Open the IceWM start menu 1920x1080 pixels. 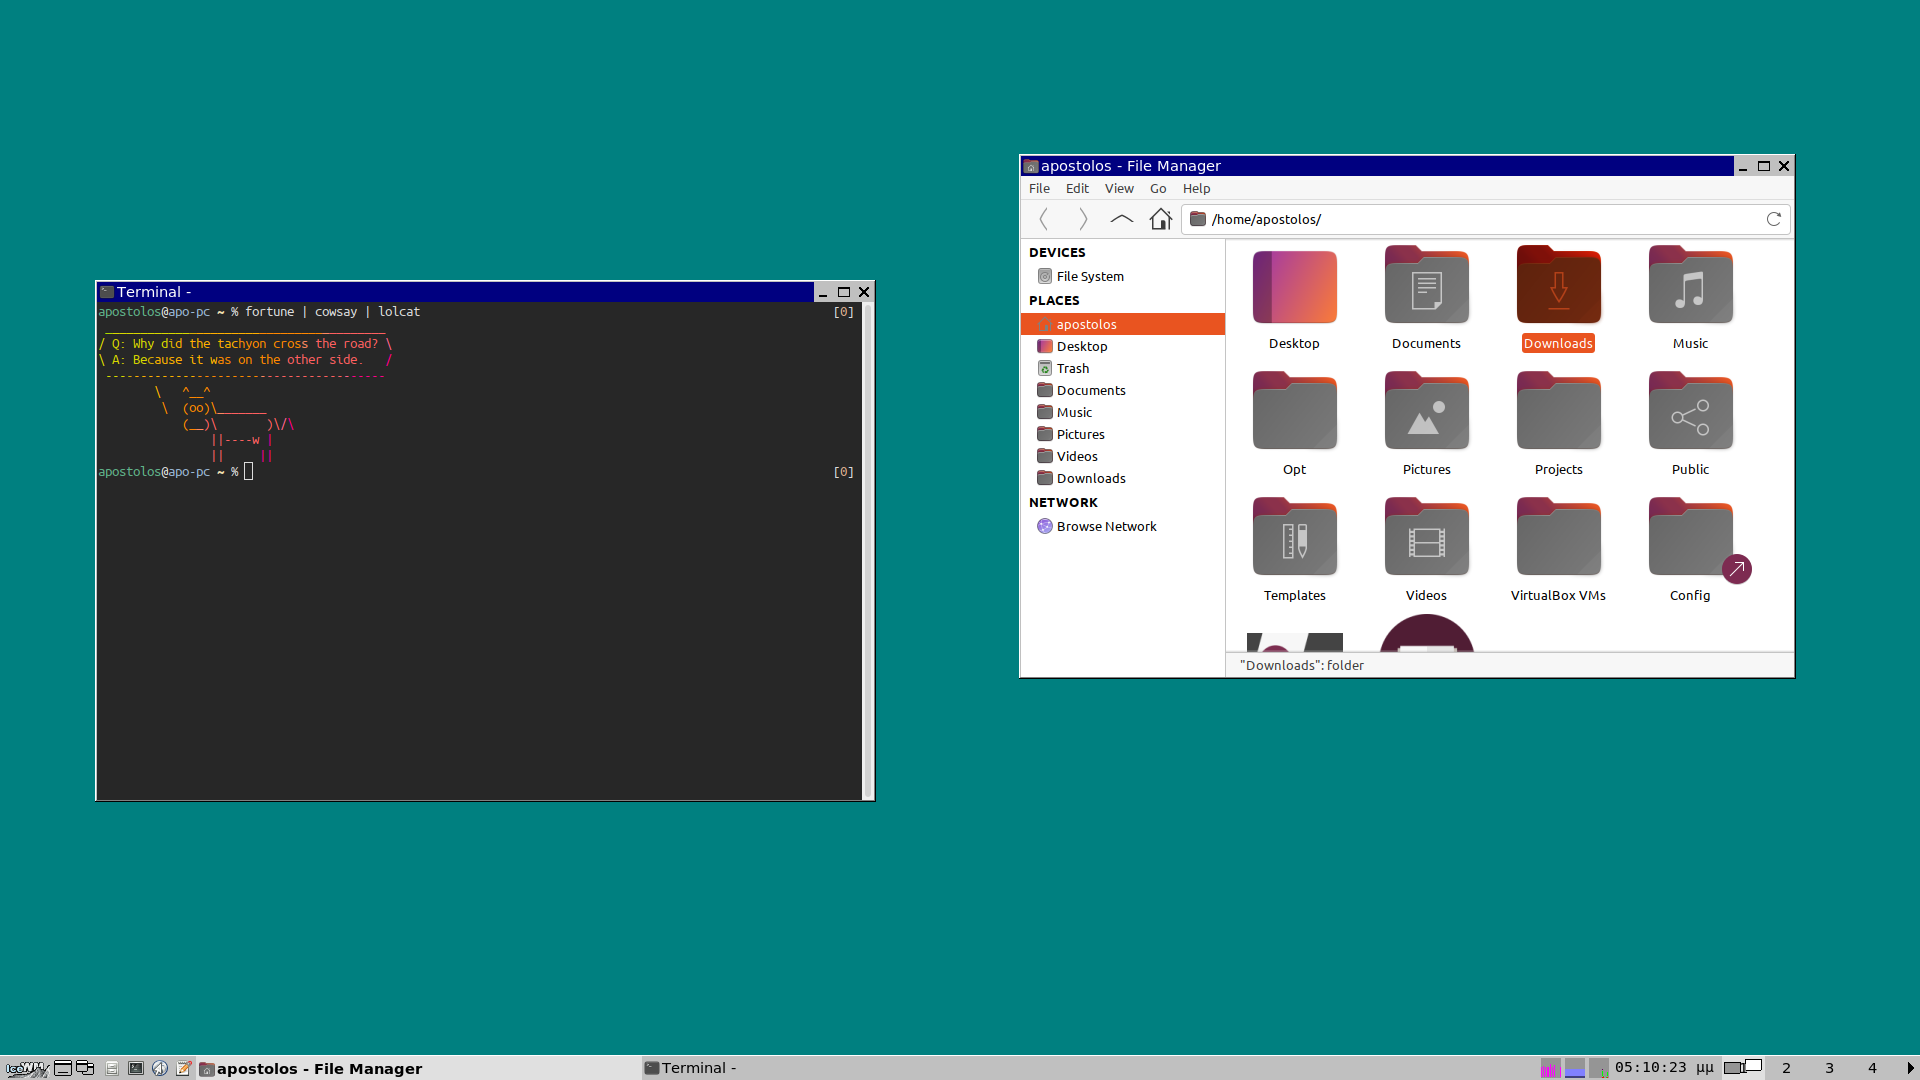[x=26, y=1068]
